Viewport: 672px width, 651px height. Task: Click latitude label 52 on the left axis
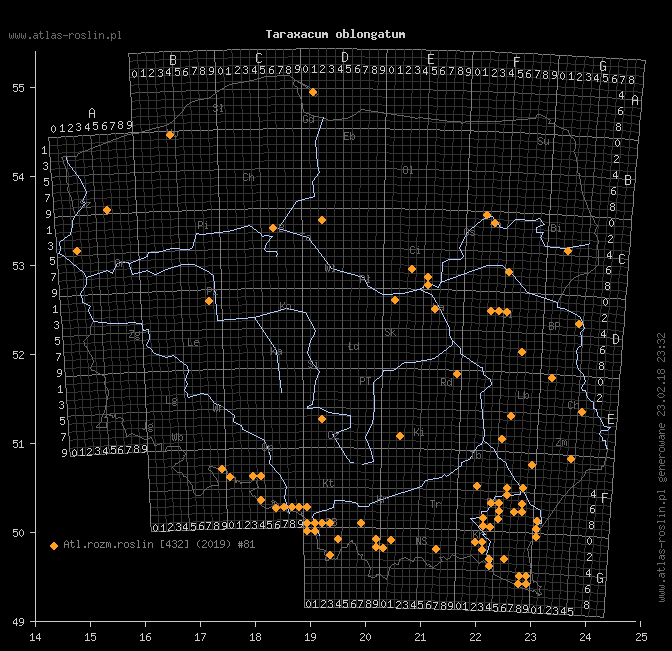point(18,355)
